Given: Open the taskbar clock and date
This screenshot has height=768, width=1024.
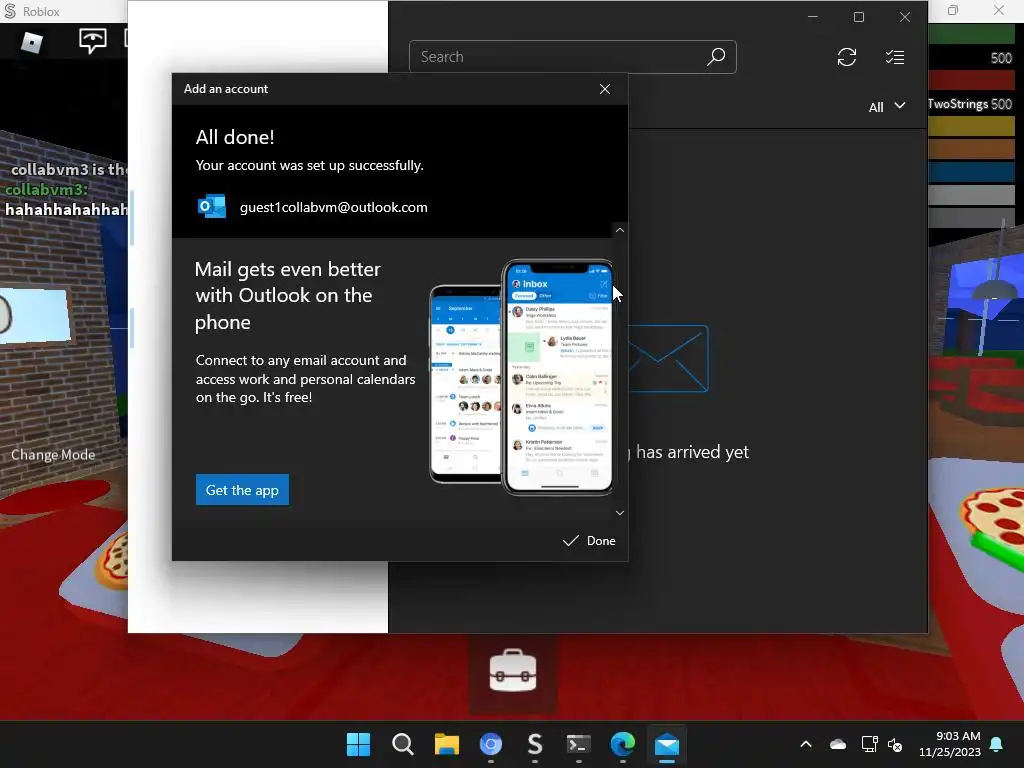Looking at the screenshot, I should (950, 744).
